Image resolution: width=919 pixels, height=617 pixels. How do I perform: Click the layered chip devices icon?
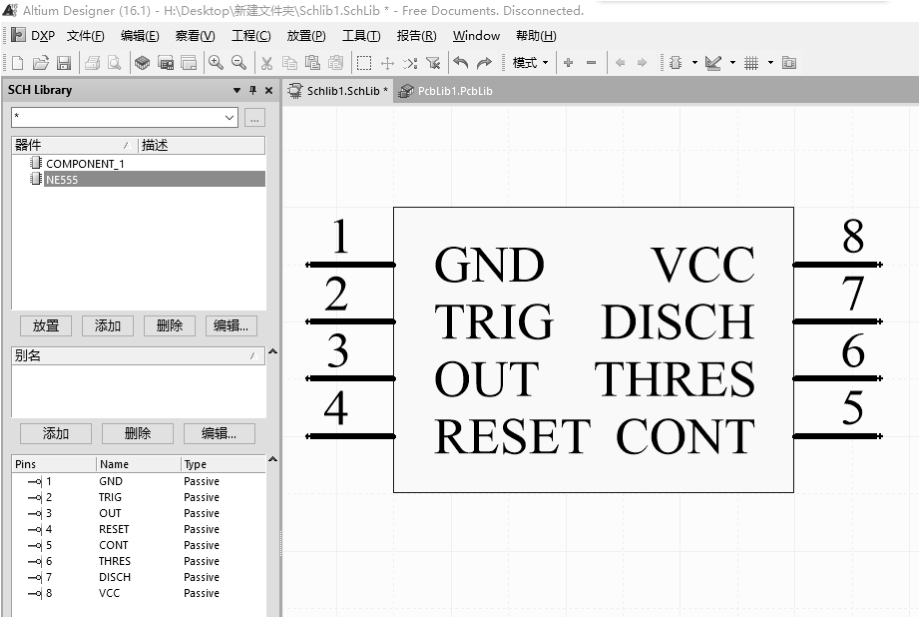coord(142,63)
